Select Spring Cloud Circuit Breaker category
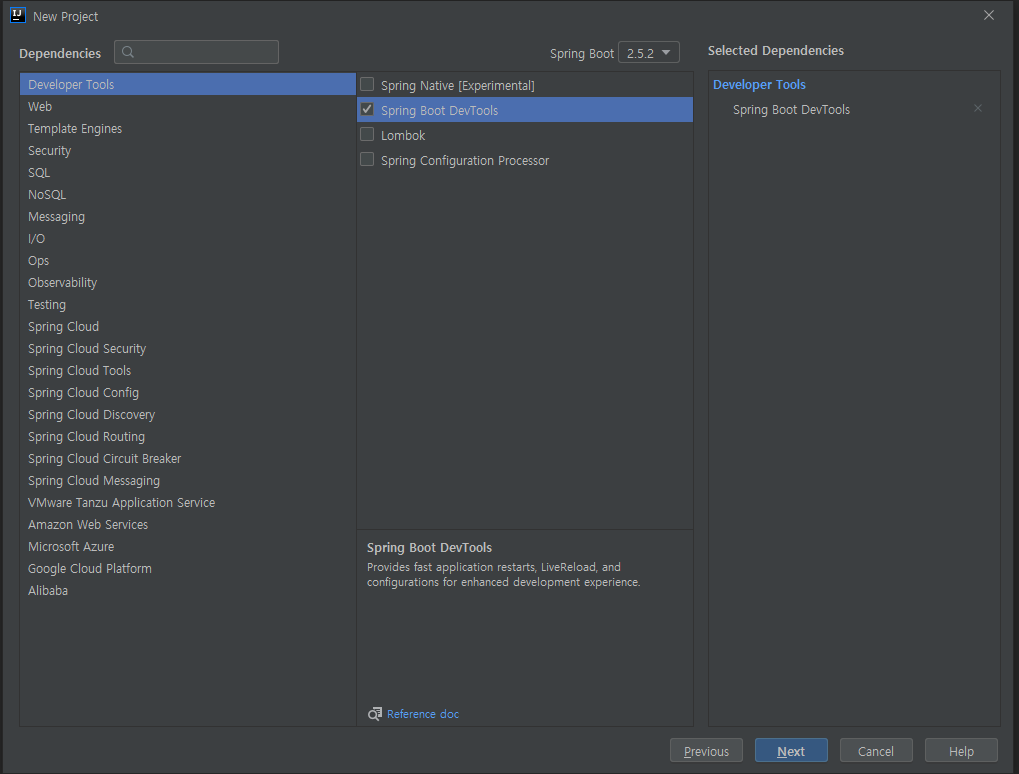 [188, 459]
